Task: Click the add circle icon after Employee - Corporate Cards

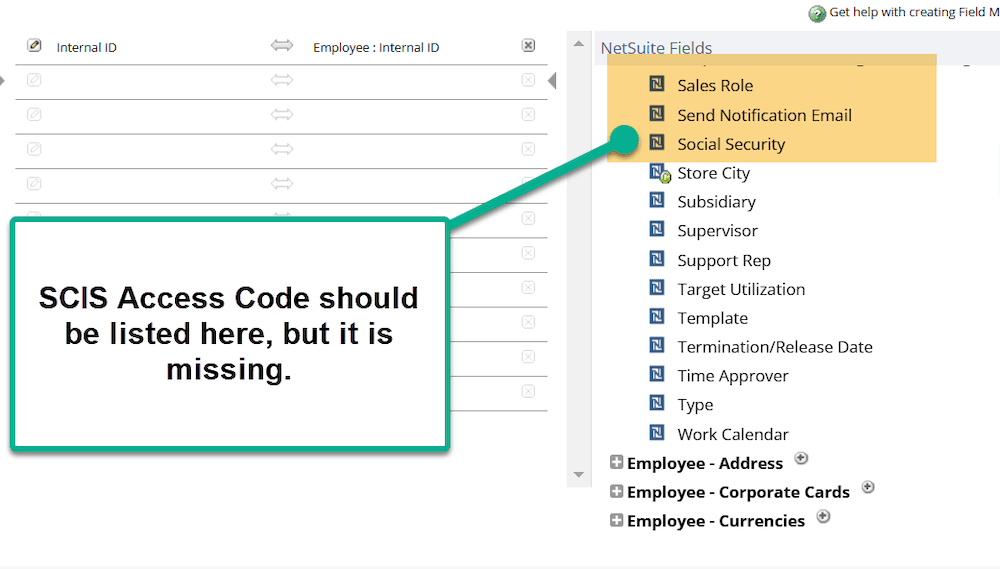Action: pos(868,487)
